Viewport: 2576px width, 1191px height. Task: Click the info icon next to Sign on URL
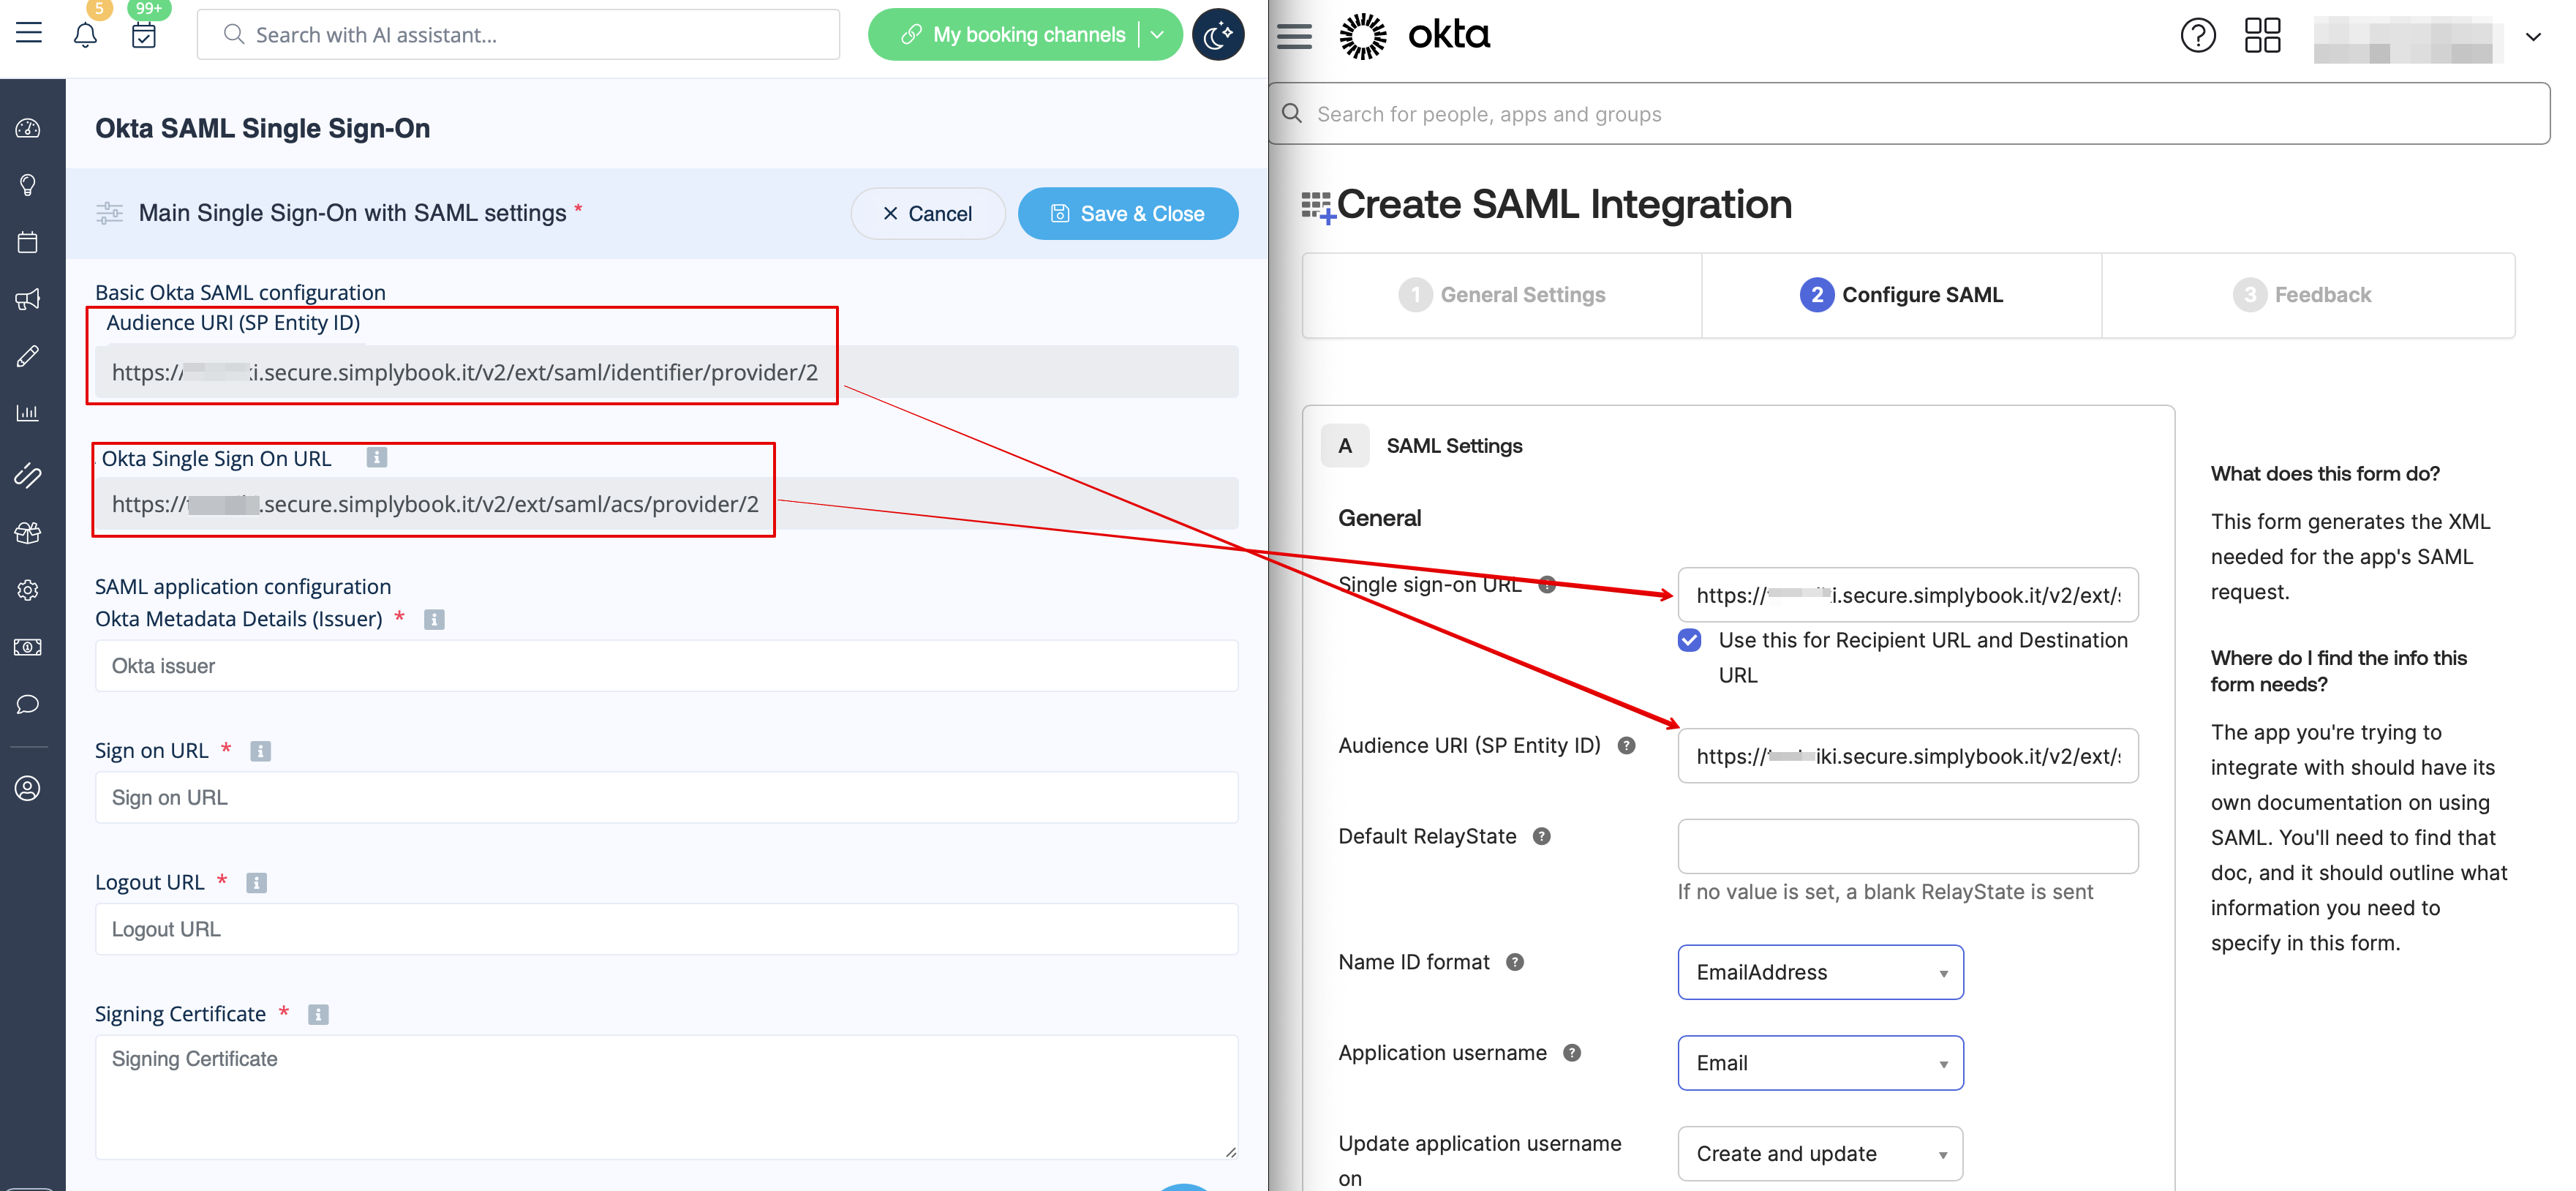[x=260, y=751]
